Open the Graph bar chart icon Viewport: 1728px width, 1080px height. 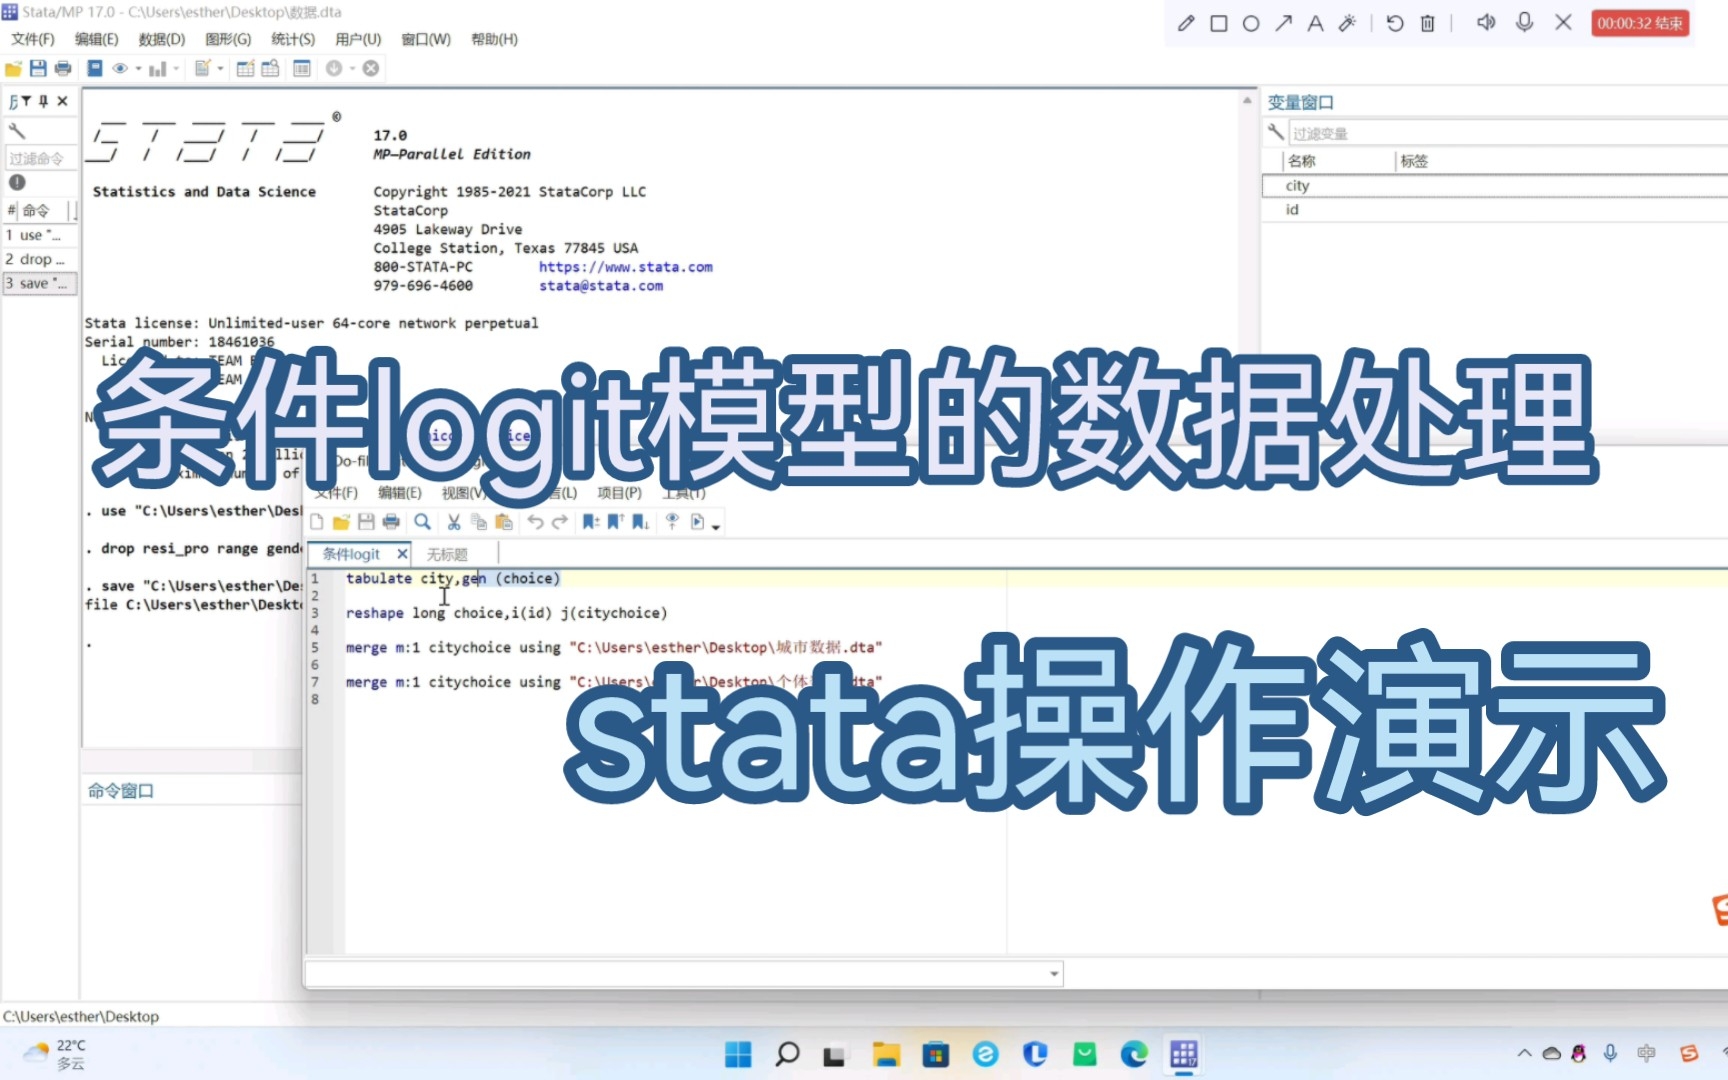pyautogui.click(x=157, y=68)
